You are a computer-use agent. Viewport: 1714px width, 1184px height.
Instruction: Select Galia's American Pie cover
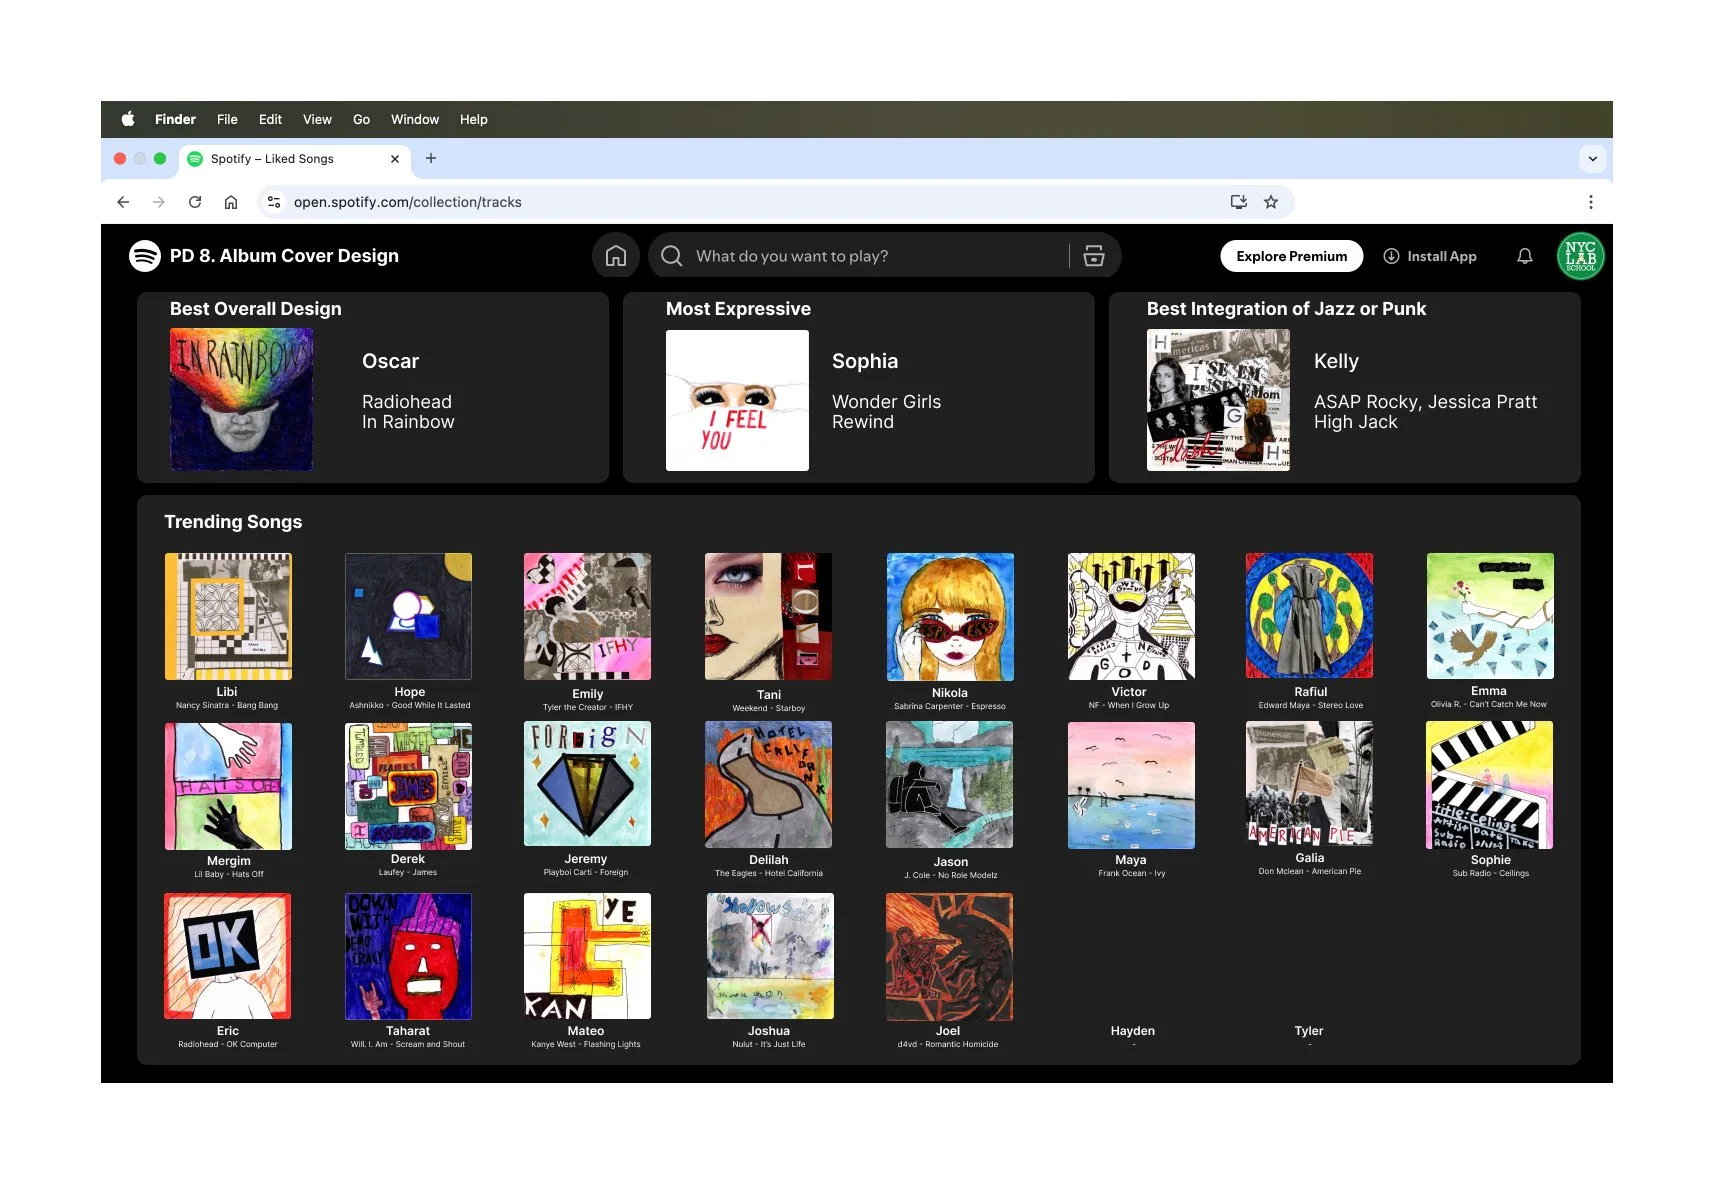[1309, 784]
